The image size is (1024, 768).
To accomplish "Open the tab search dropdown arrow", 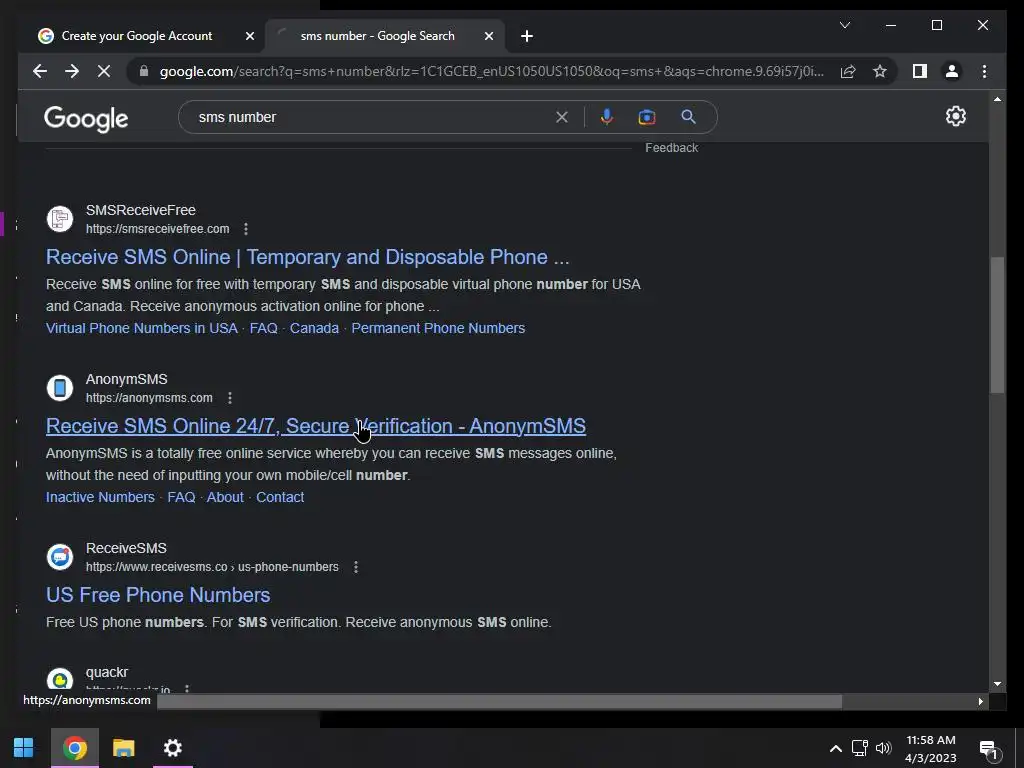I will [844, 25].
